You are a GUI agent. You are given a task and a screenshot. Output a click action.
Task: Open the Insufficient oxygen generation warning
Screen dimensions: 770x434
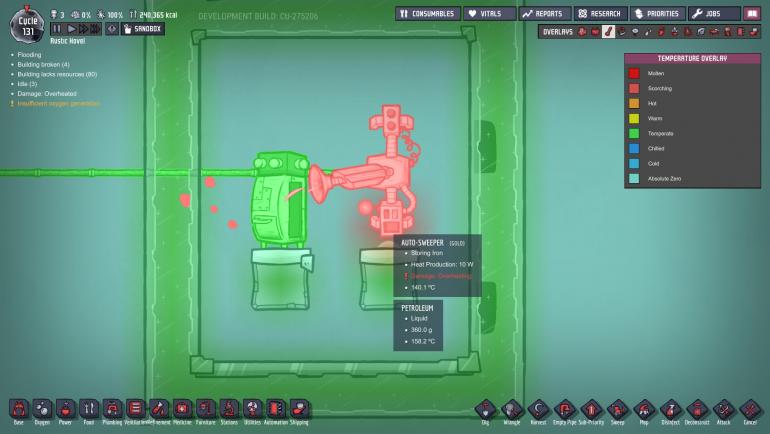tap(58, 103)
